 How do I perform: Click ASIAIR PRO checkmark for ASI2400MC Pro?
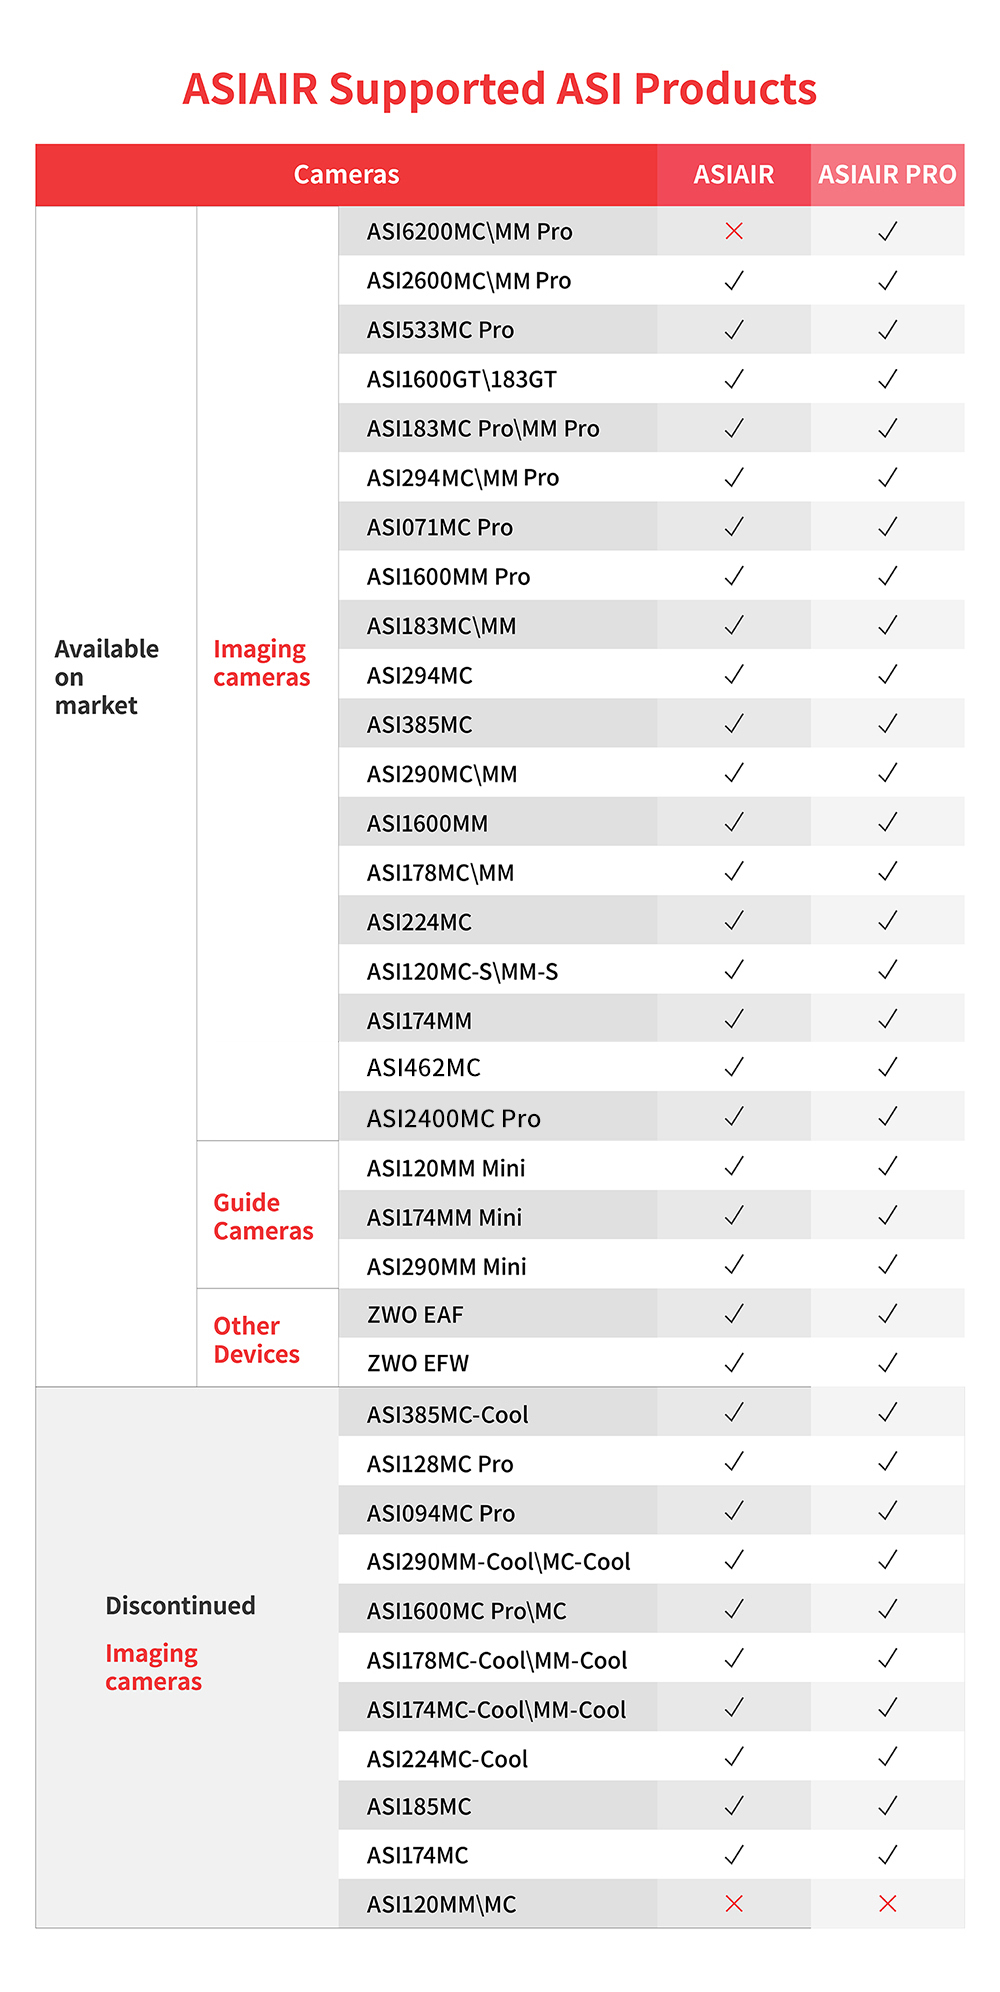coord(887,1116)
